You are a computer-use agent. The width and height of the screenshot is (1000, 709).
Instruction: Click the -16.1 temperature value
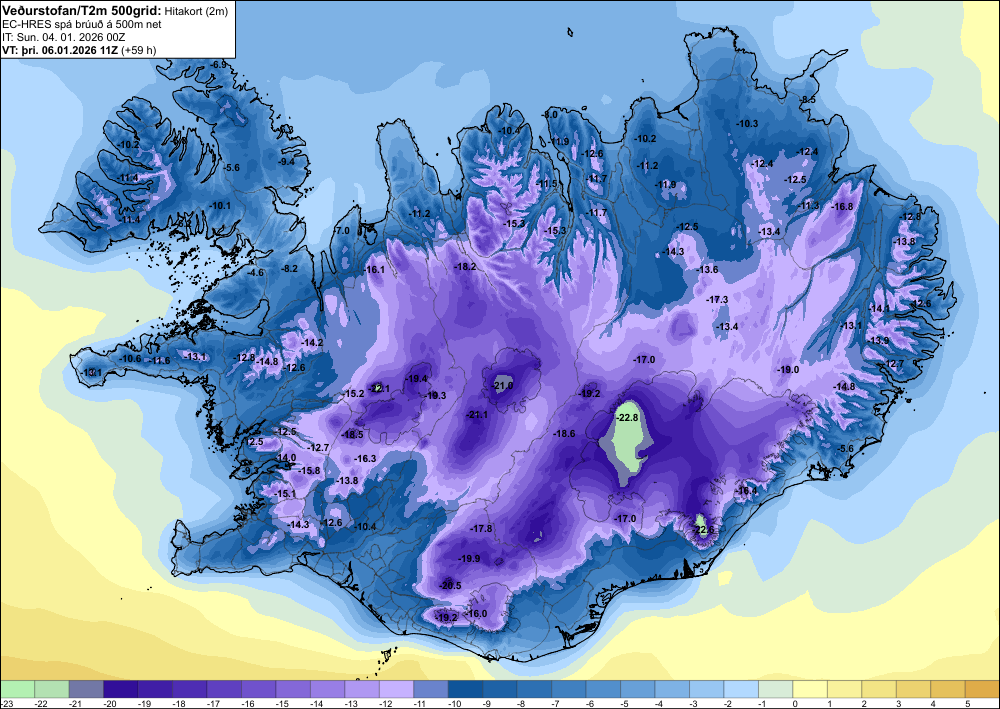coord(374,270)
